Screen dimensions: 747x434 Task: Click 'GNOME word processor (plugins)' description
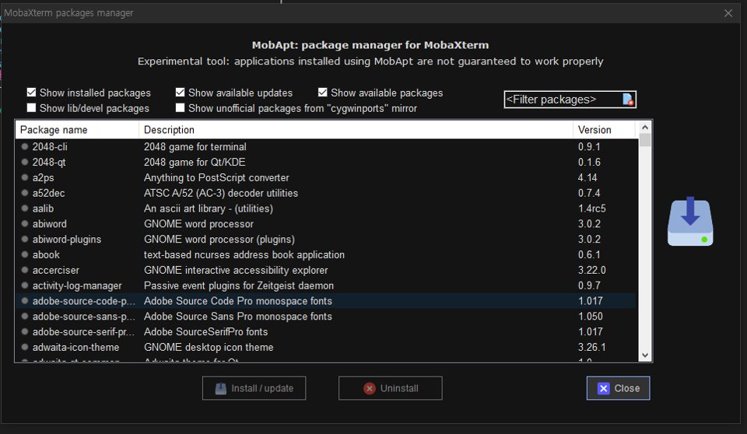coord(219,239)
